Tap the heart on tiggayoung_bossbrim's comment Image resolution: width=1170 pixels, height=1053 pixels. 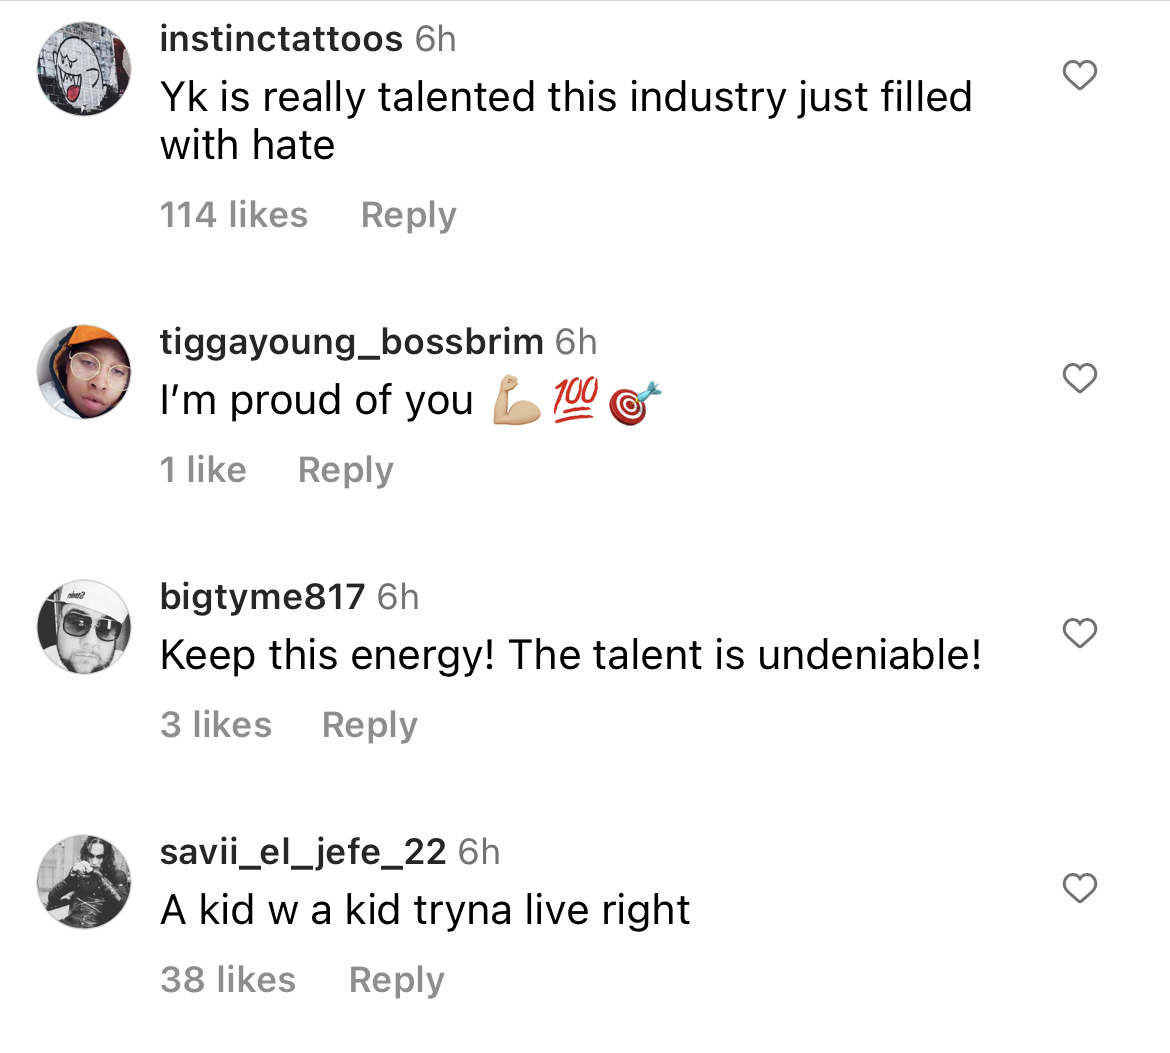tap(1079, 379)
